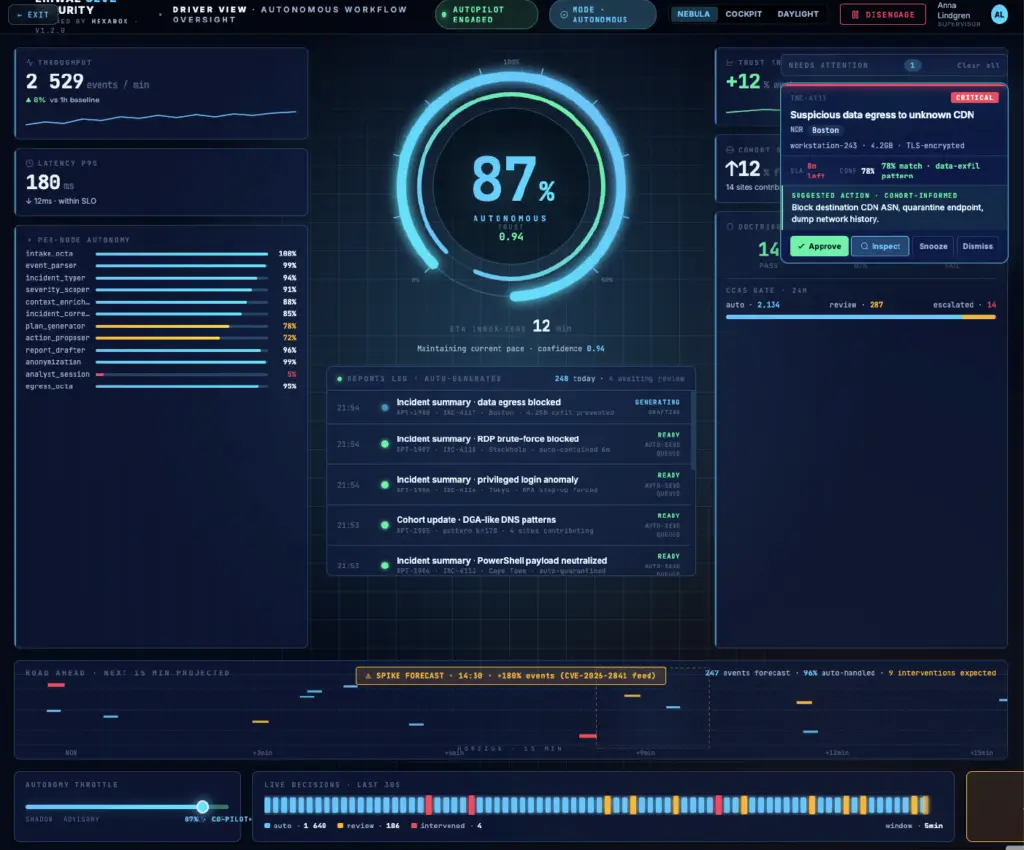This screenshot has width=1024, height=850.
Task: Open the Mode Autonomous selector
Action: tap(602, 14)
